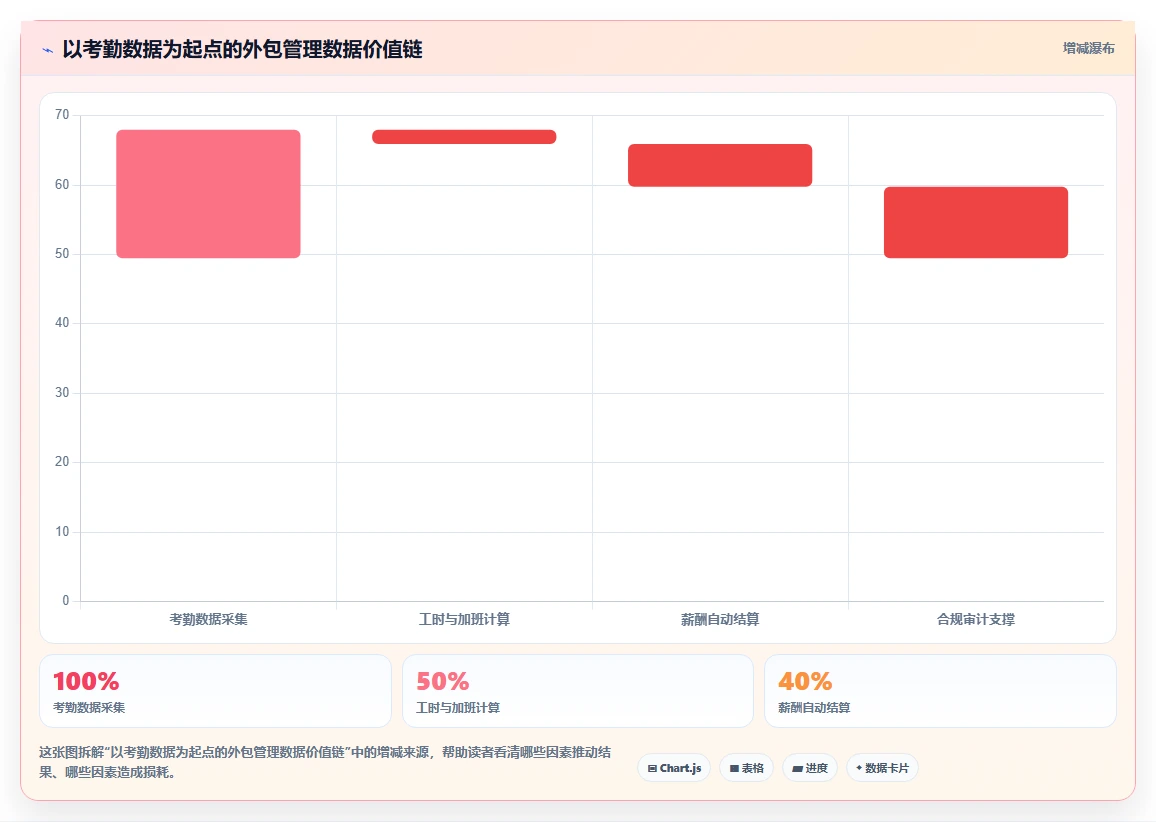Open the 100% 考勤数据采集 card
Image resolution: width=1156 pixels, height=822 pixels.
pos(215,691)
